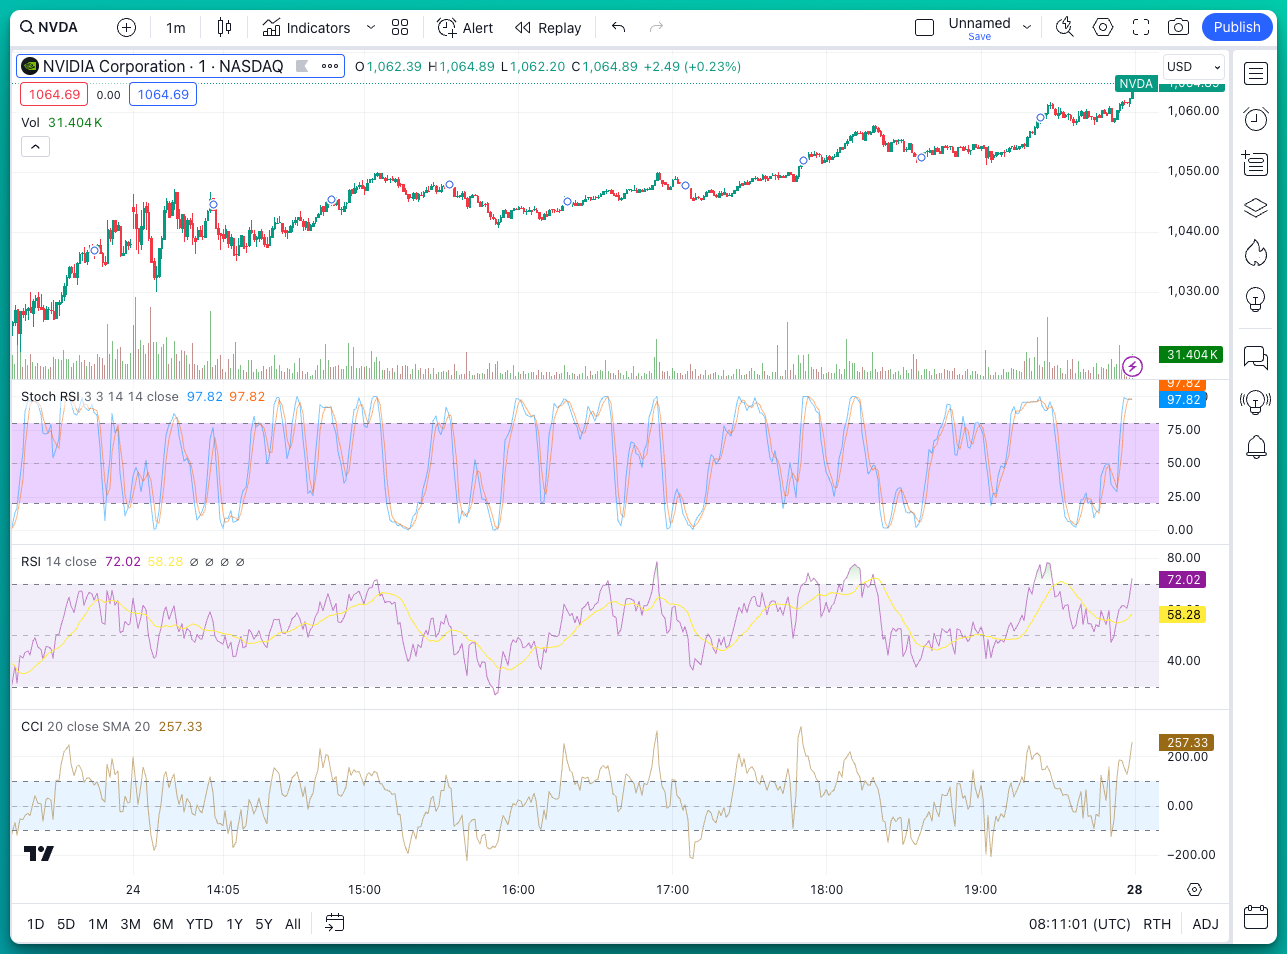The height and width of the screenshot is (954, 1287).
Task: Select the 5Y time range
Action: 264,924
